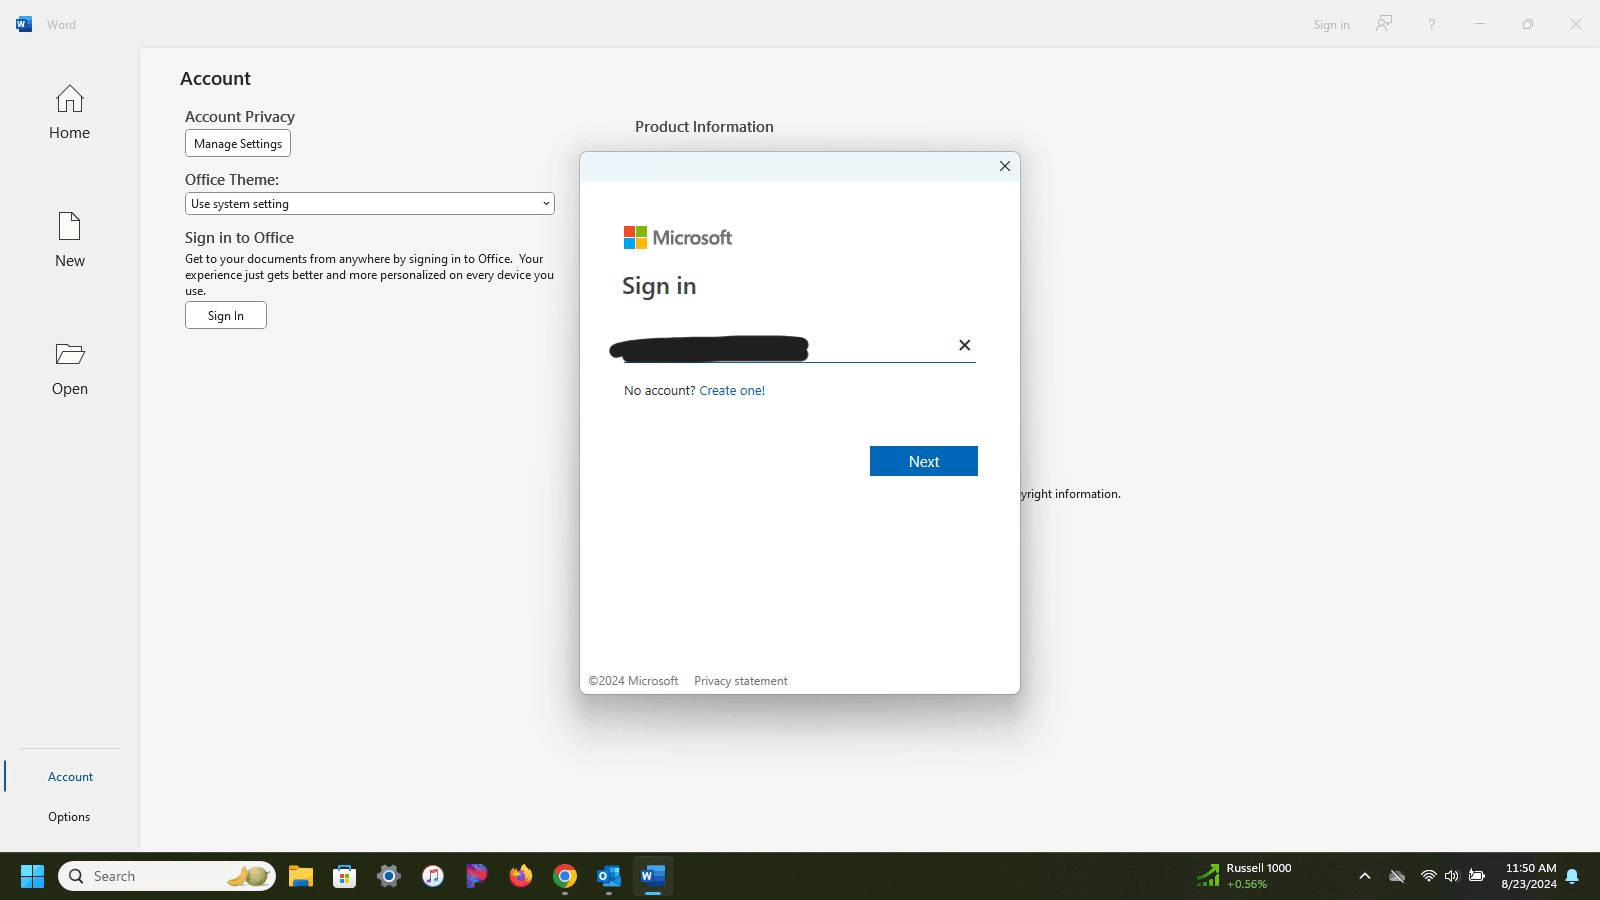
Task: Click Manage Settings under Account Privacy
Action: [x=238, y=143]
